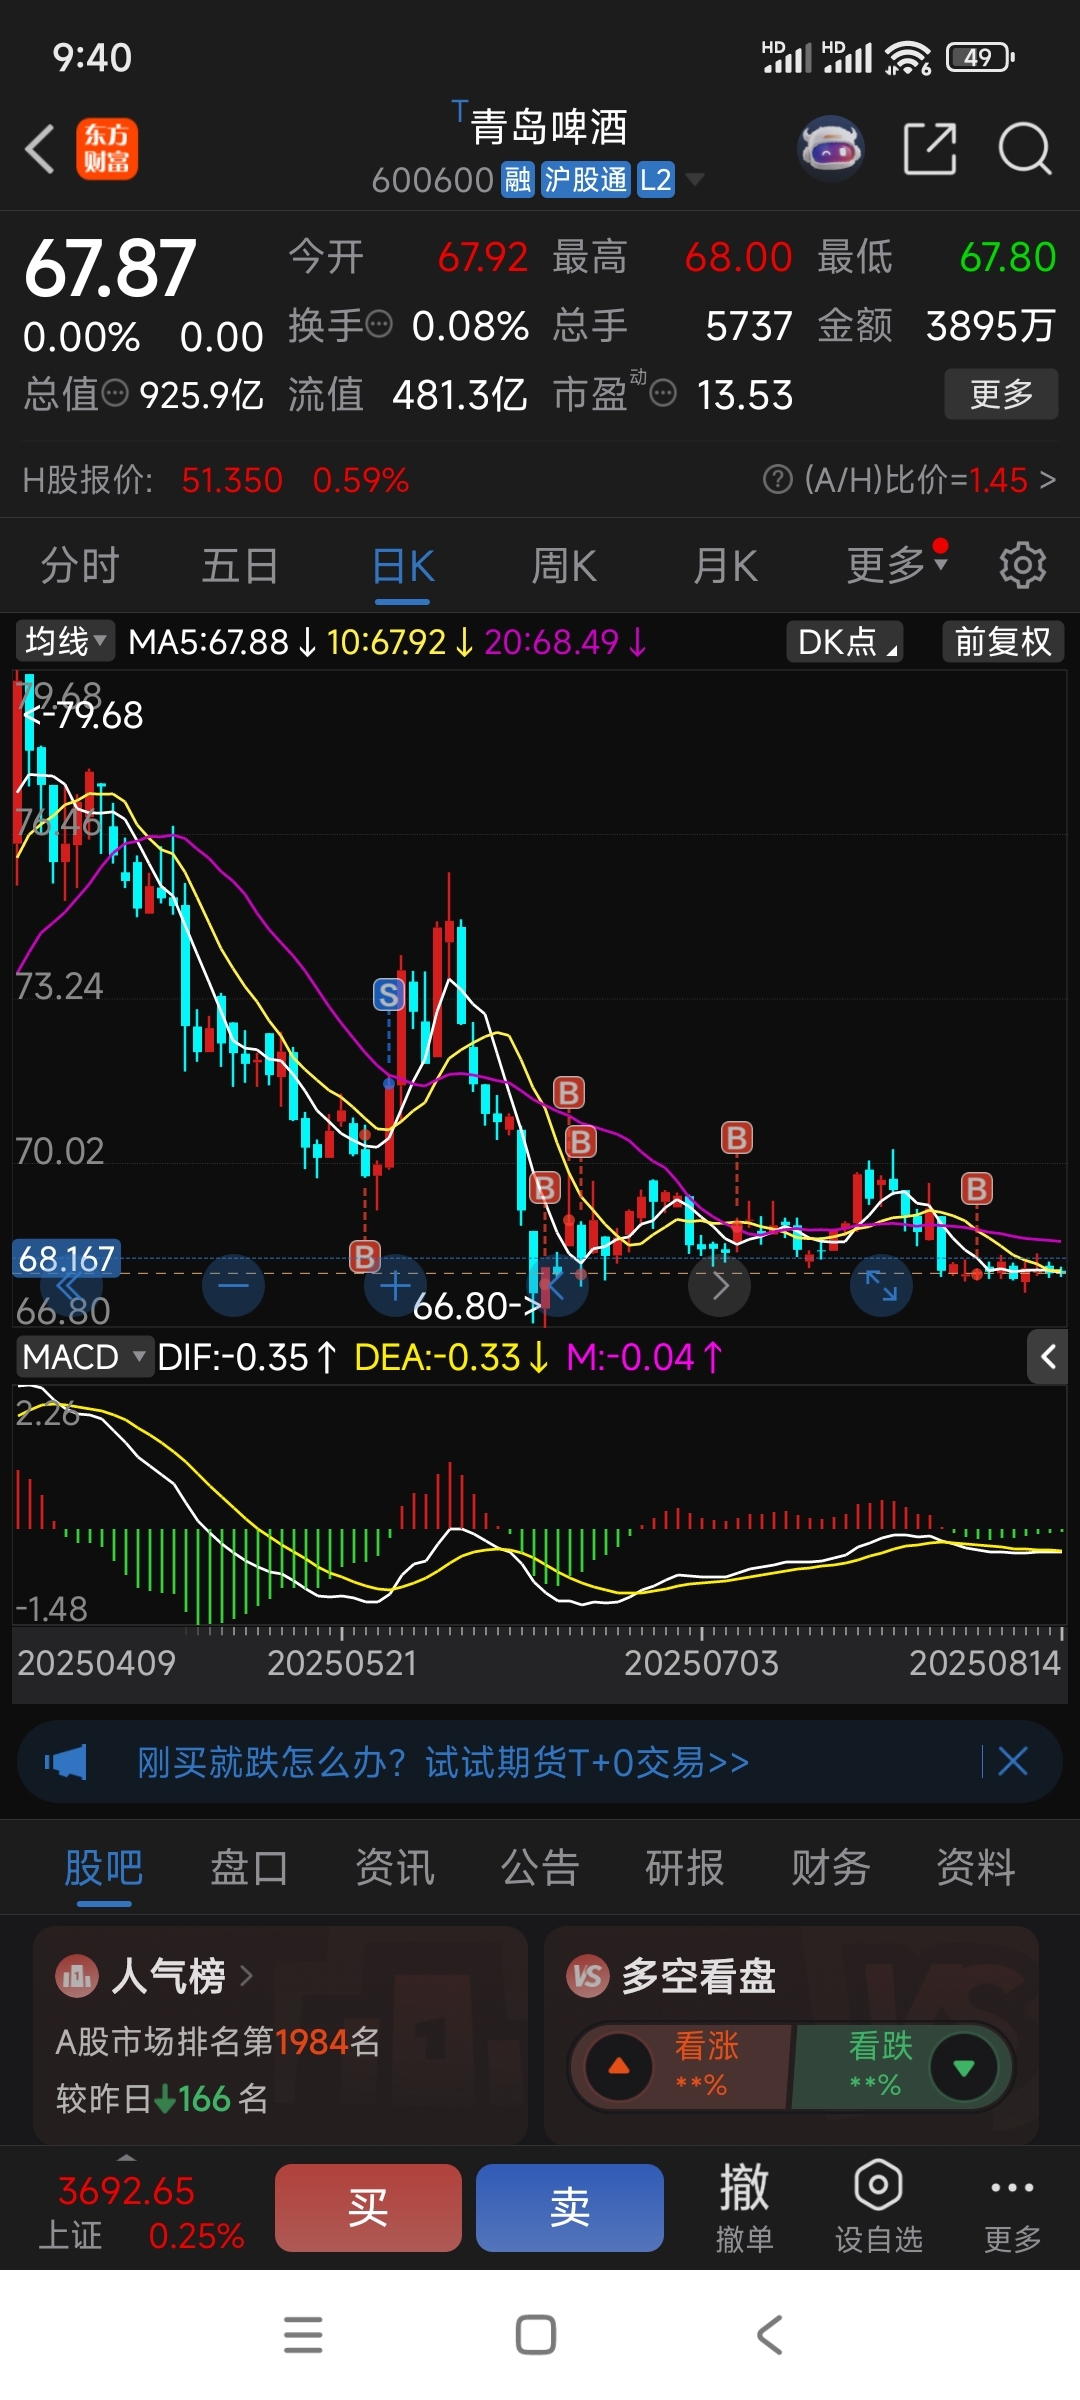Tap the 更多 quote details button
The width and height of the screenshot is (1080, 2400).
[x=1001, y=394]
